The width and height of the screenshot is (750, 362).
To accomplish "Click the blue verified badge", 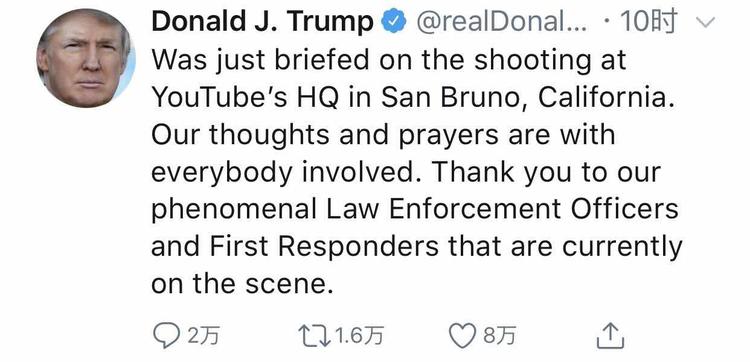I will [x=394, y=22].
